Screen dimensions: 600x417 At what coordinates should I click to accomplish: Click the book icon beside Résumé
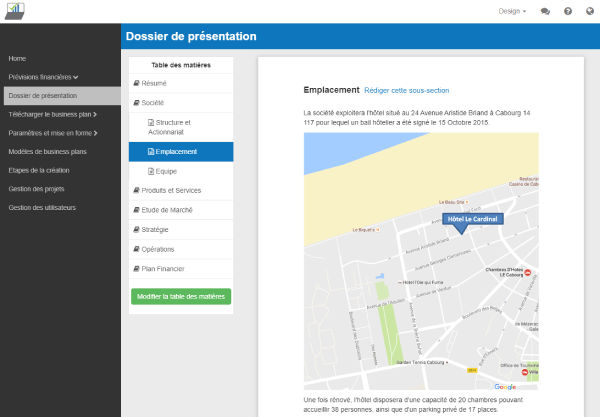[x=136, y=83]
